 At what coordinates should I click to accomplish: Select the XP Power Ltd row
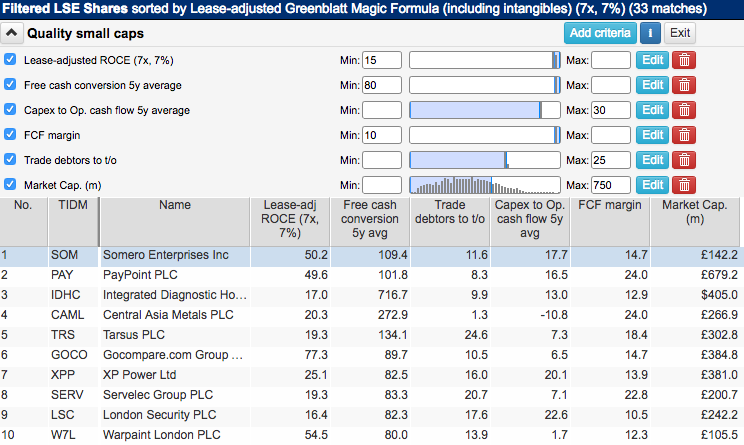click(x=370, y=375)
